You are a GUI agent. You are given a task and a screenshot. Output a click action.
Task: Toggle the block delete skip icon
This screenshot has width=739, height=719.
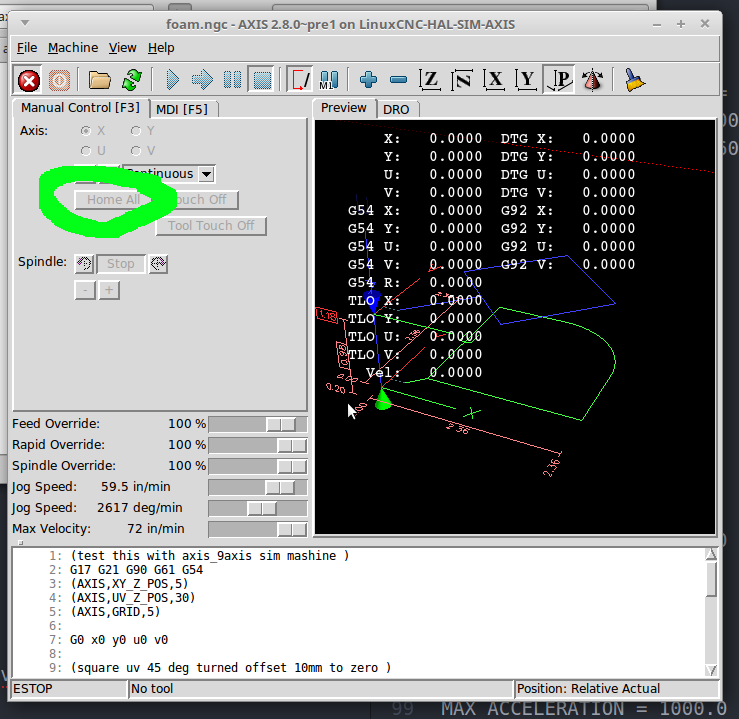(300, 80)
